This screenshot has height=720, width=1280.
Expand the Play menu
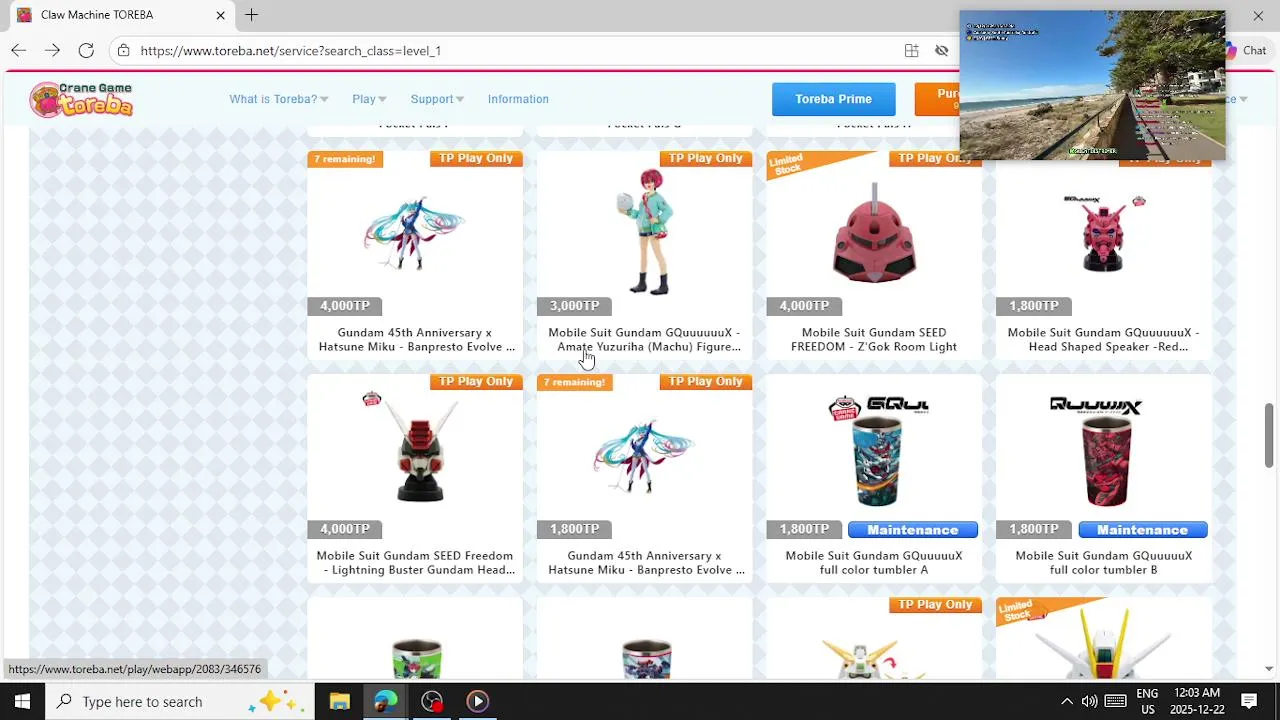click(x=369, y=99)
